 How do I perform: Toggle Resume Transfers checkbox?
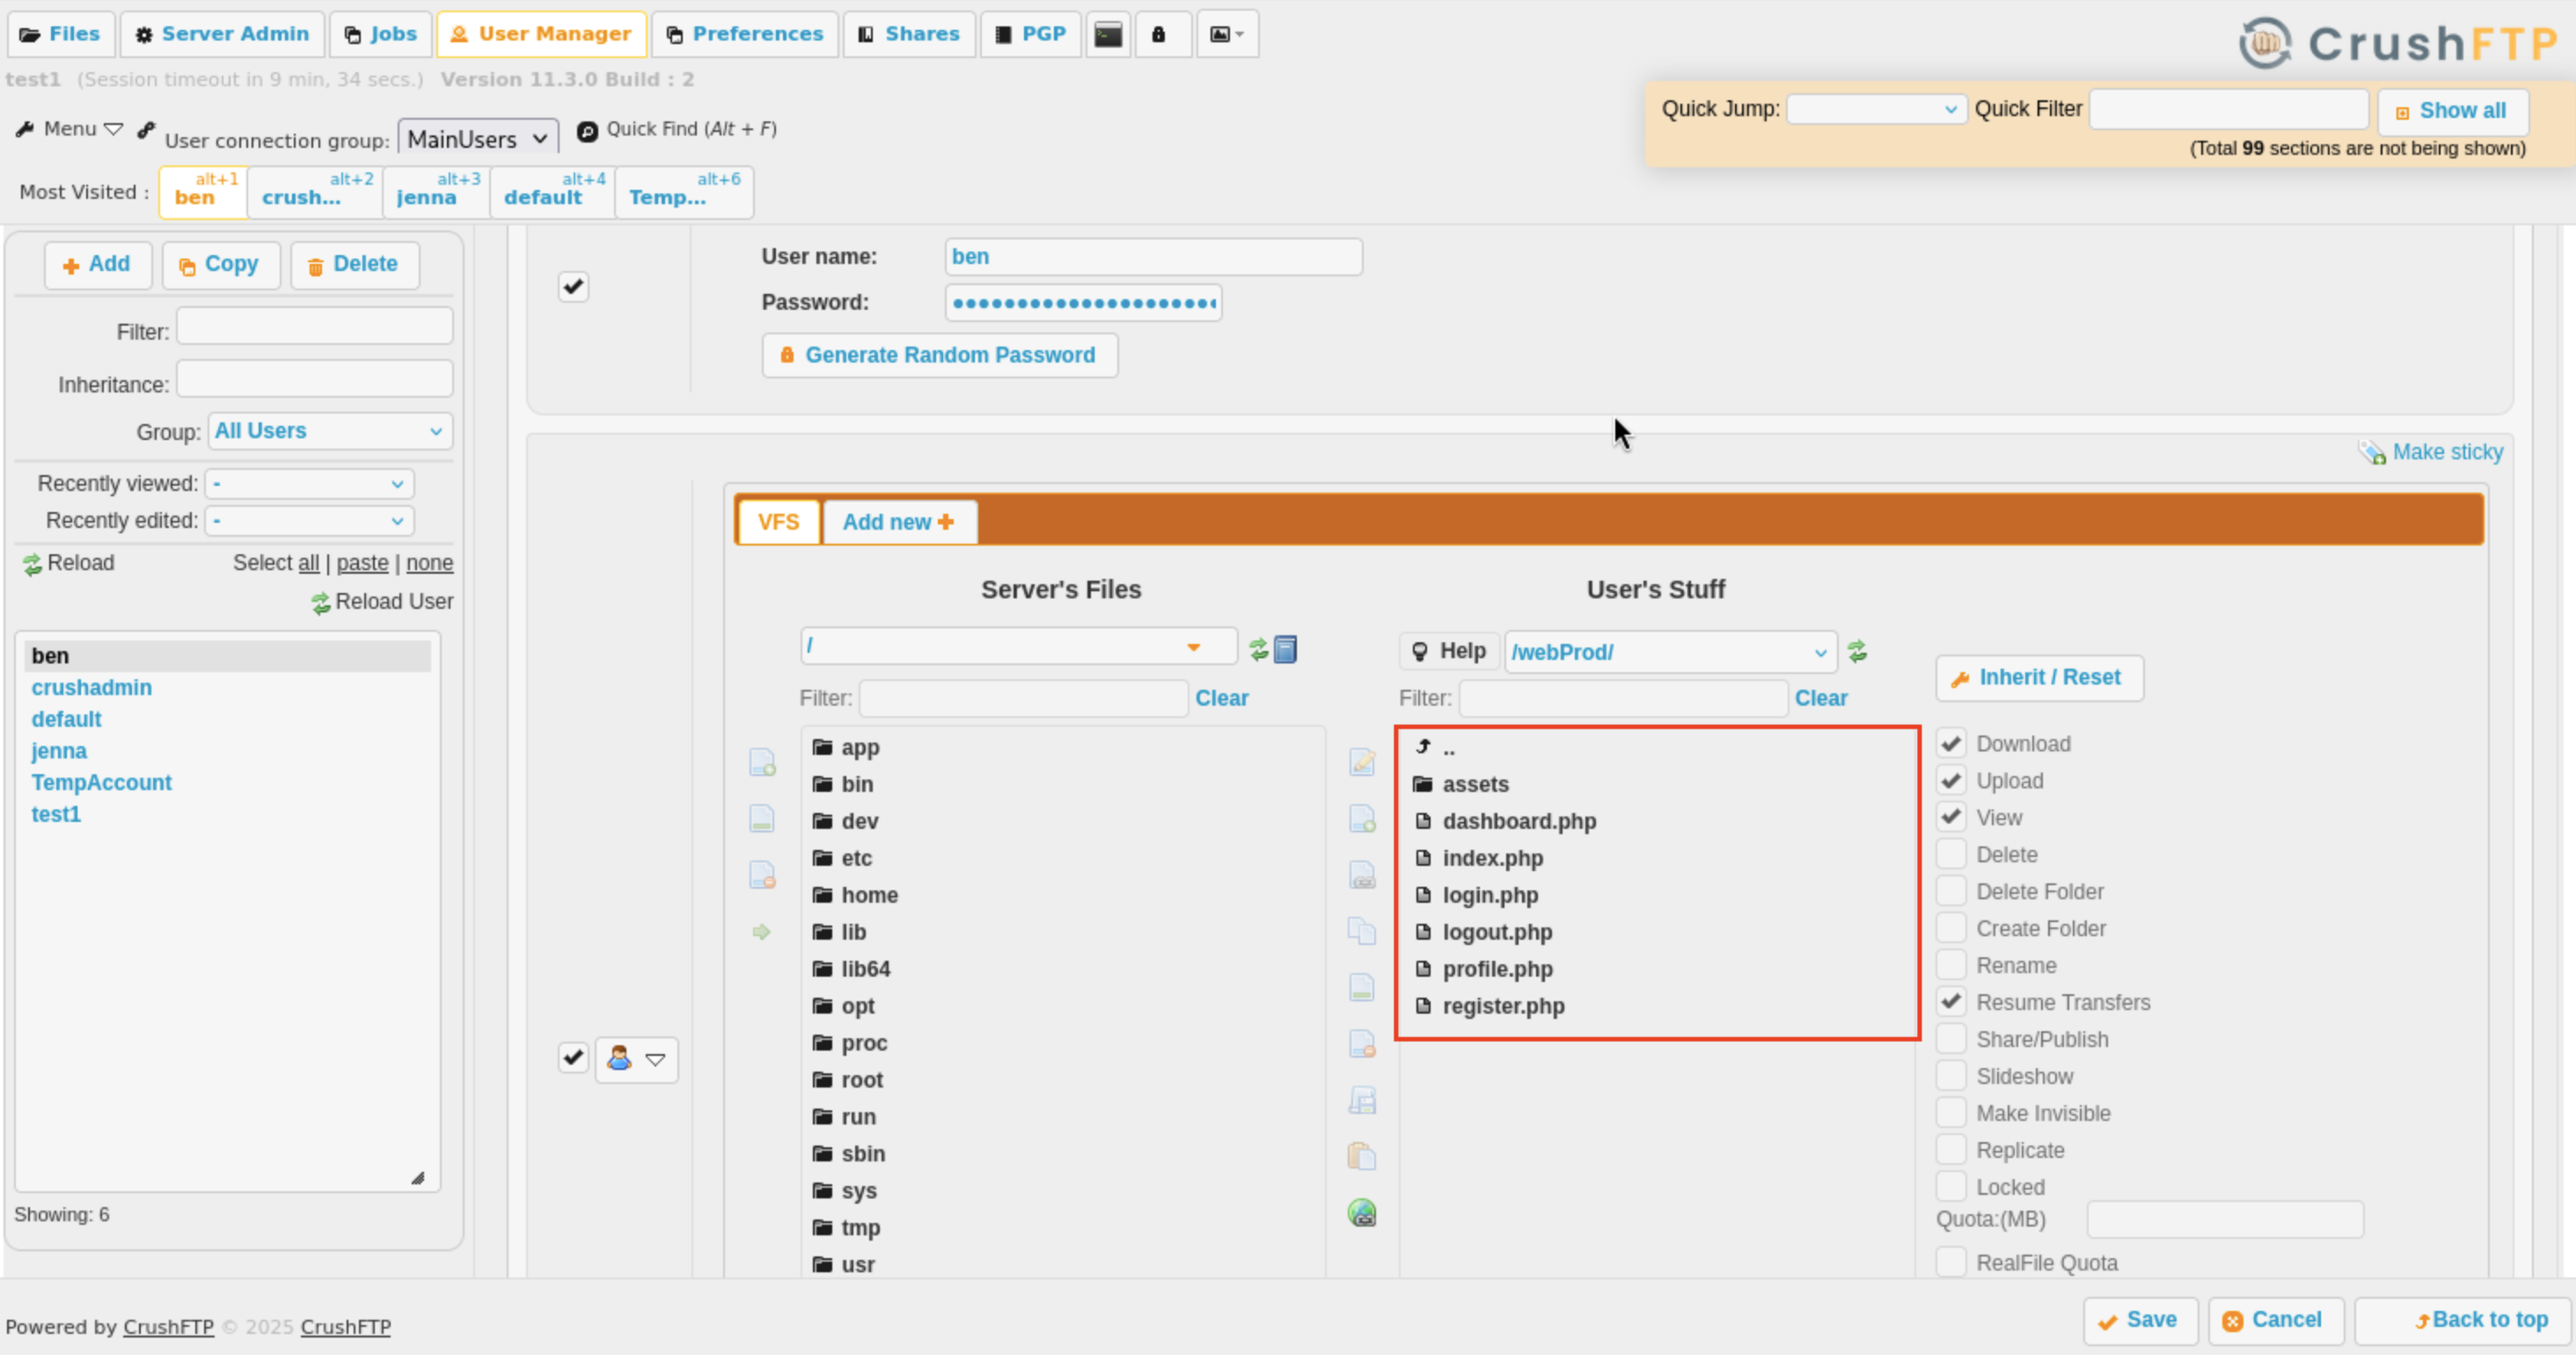[x=1951, y=1001]
